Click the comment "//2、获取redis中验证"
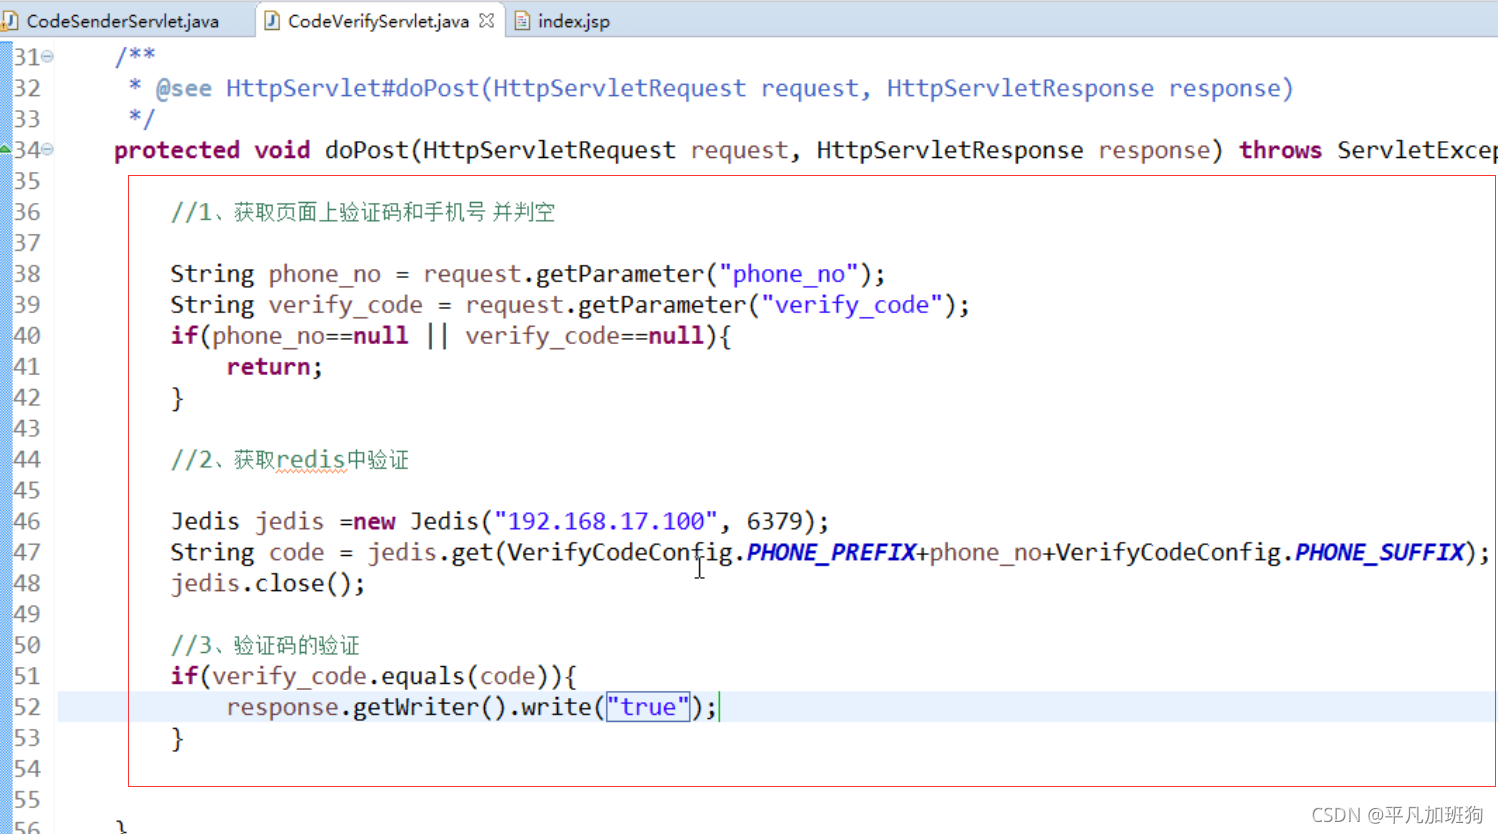 290,460
